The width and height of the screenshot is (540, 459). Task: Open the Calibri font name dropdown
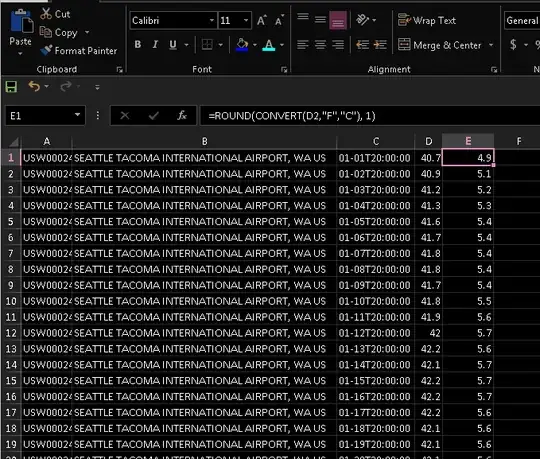tap(212, 20)
